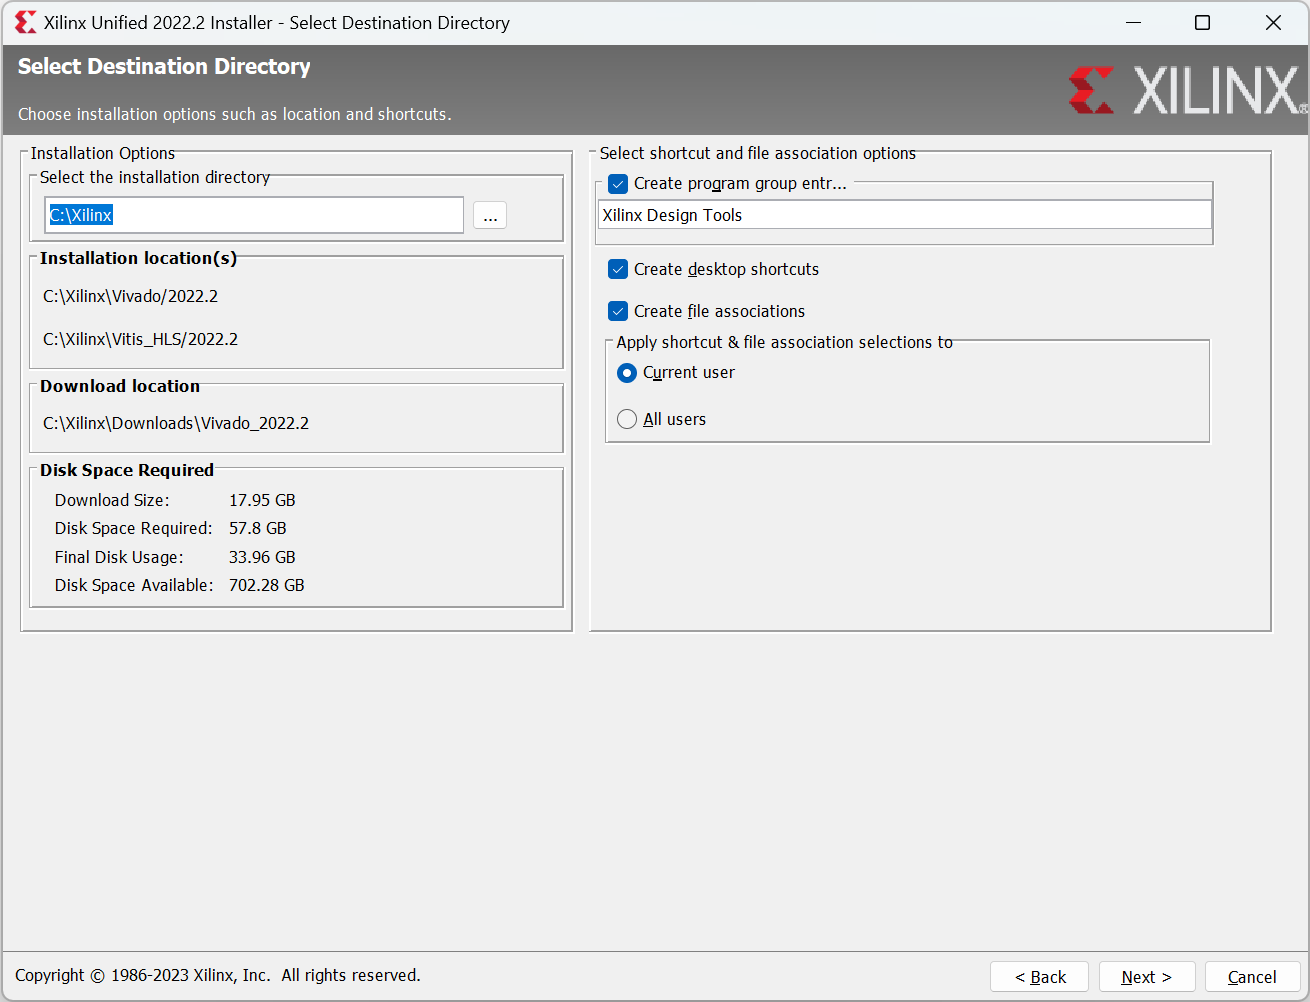Go back to the previous installer step
Viewport: 1310px width, 1002px height.
point(1039,976)
